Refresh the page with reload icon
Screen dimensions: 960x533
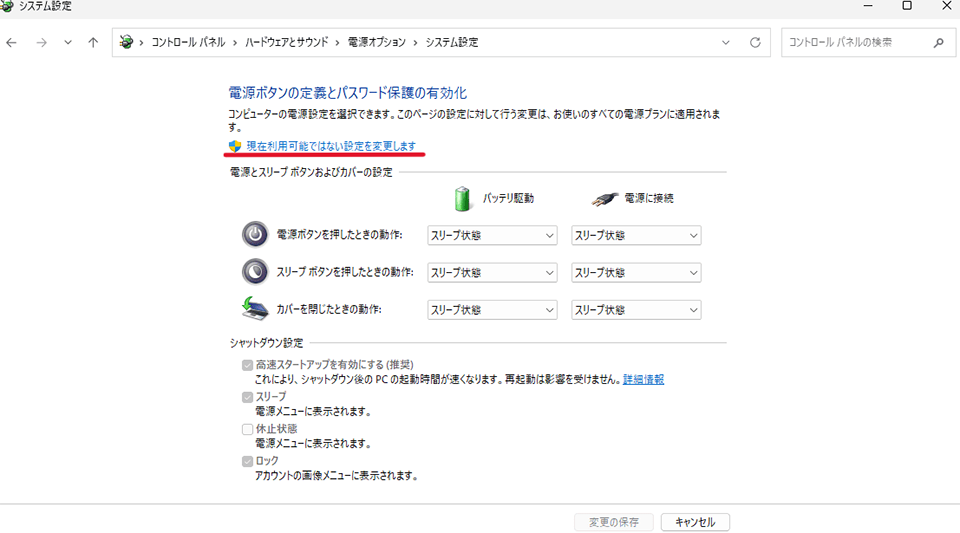click(x=755, y=43)
